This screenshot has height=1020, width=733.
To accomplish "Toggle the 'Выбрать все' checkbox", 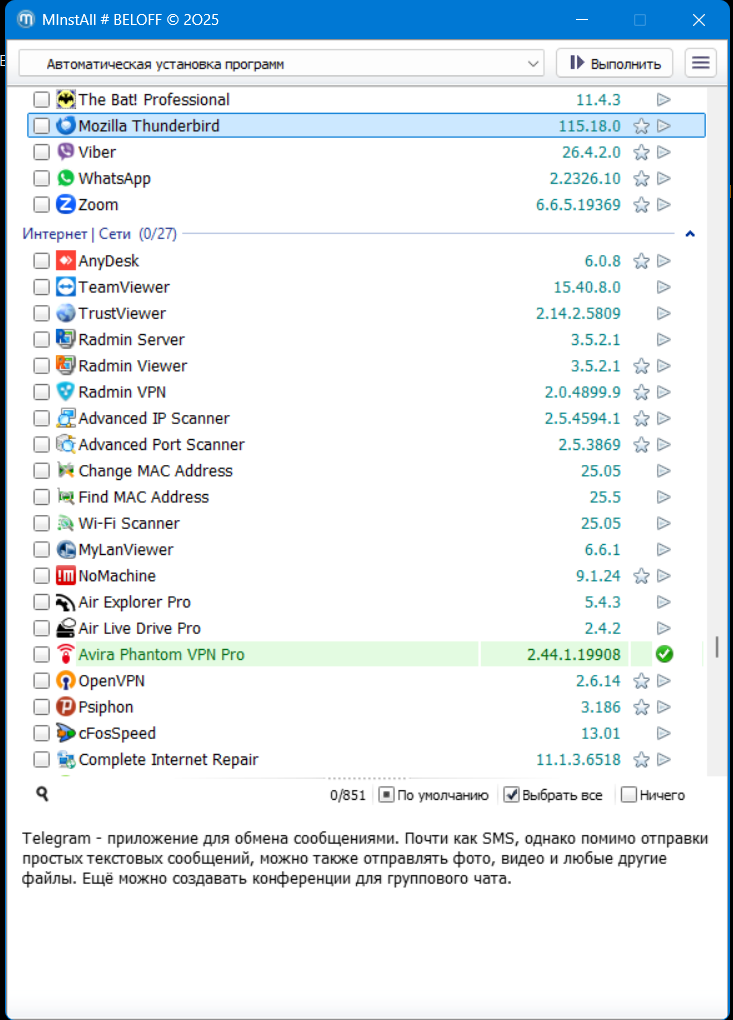I will coord(511,795).
